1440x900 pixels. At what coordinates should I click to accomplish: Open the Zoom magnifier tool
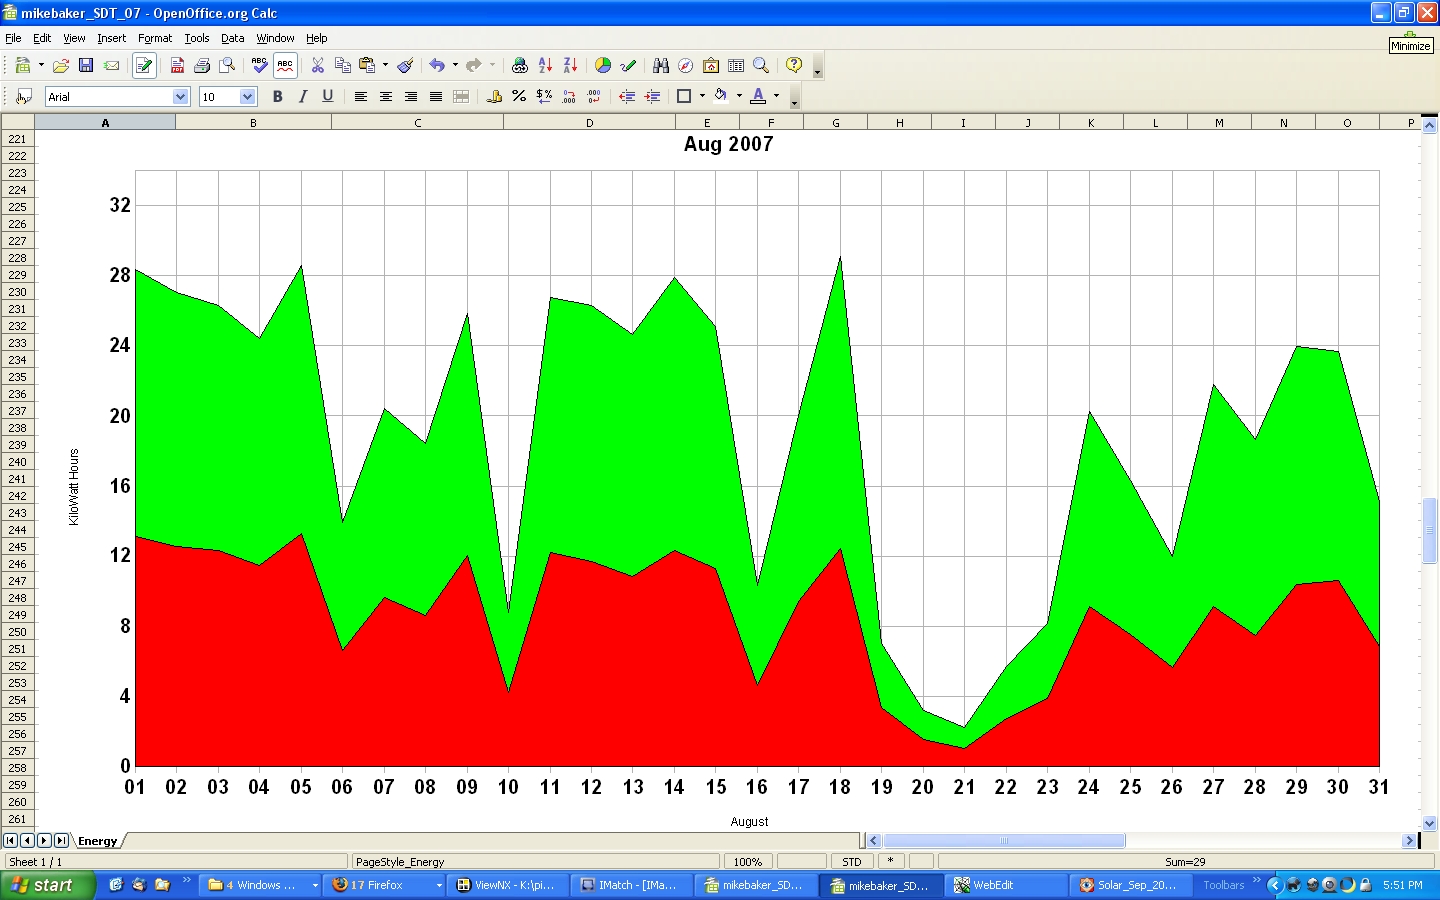pyautogui.click(x=761, y=66)
